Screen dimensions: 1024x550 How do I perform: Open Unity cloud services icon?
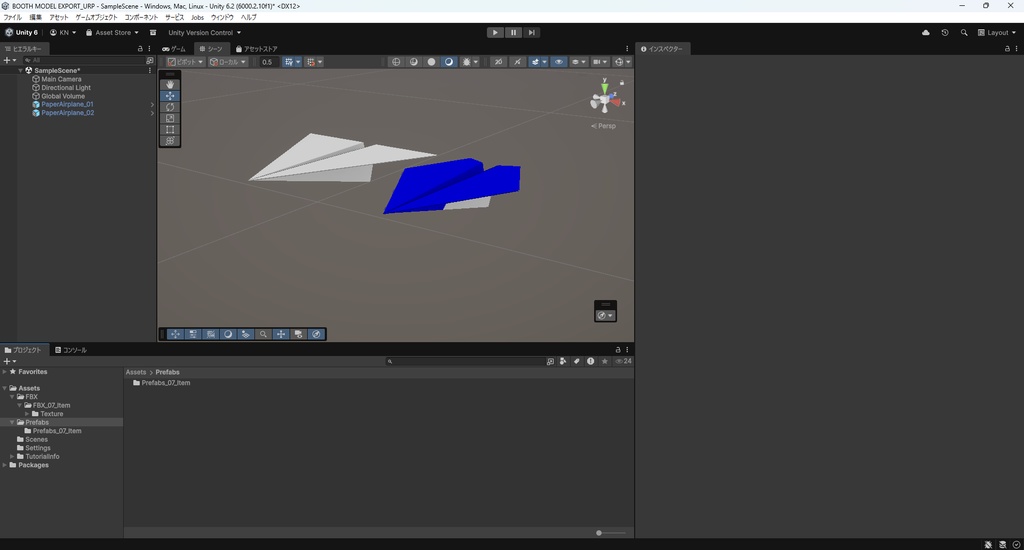click(925, 33)
